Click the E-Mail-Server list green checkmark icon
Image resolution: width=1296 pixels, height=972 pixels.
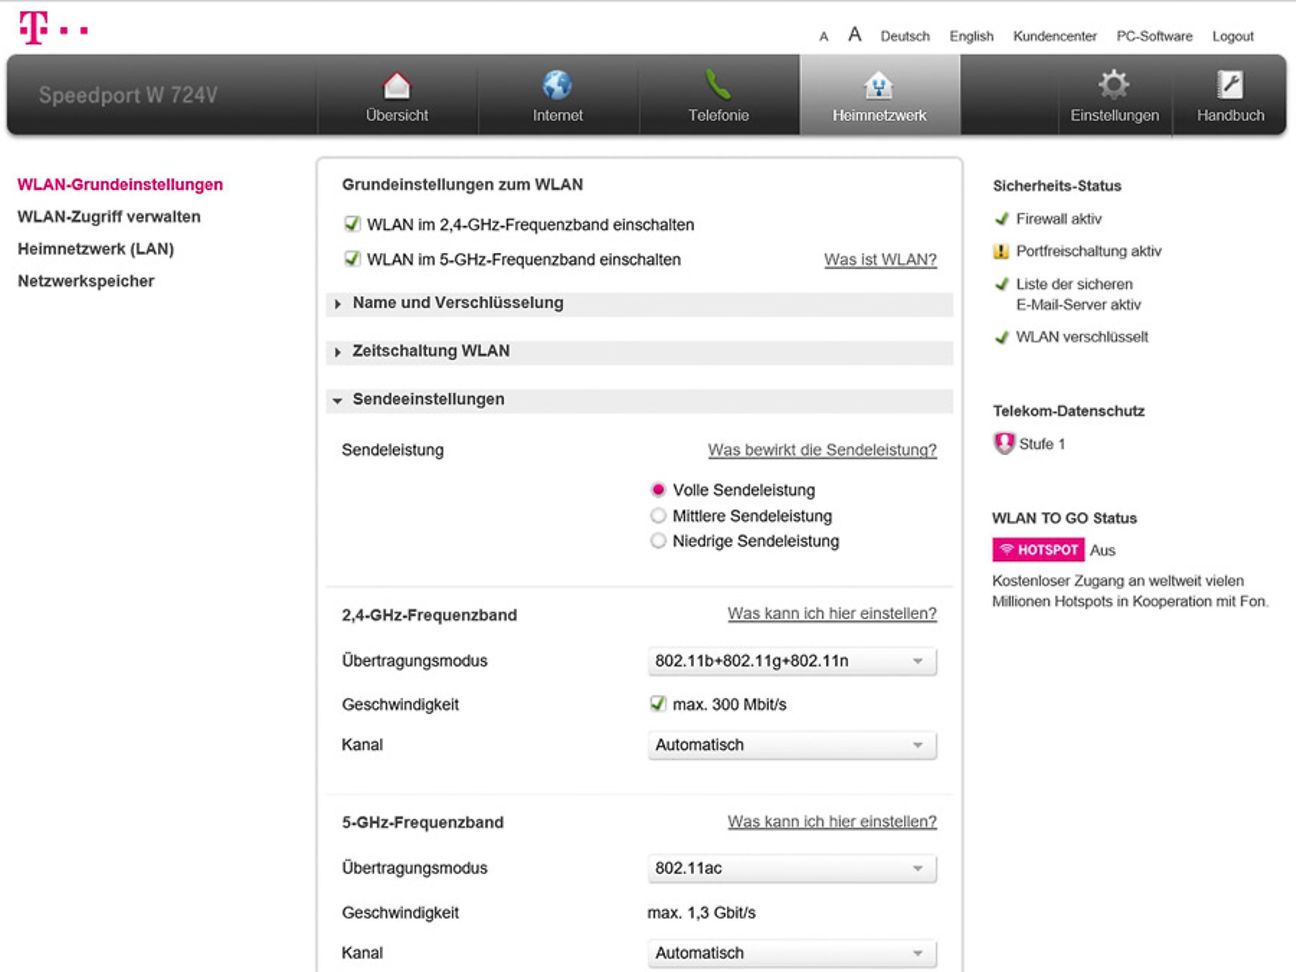pyautogui.click(x=1001, y=284)
